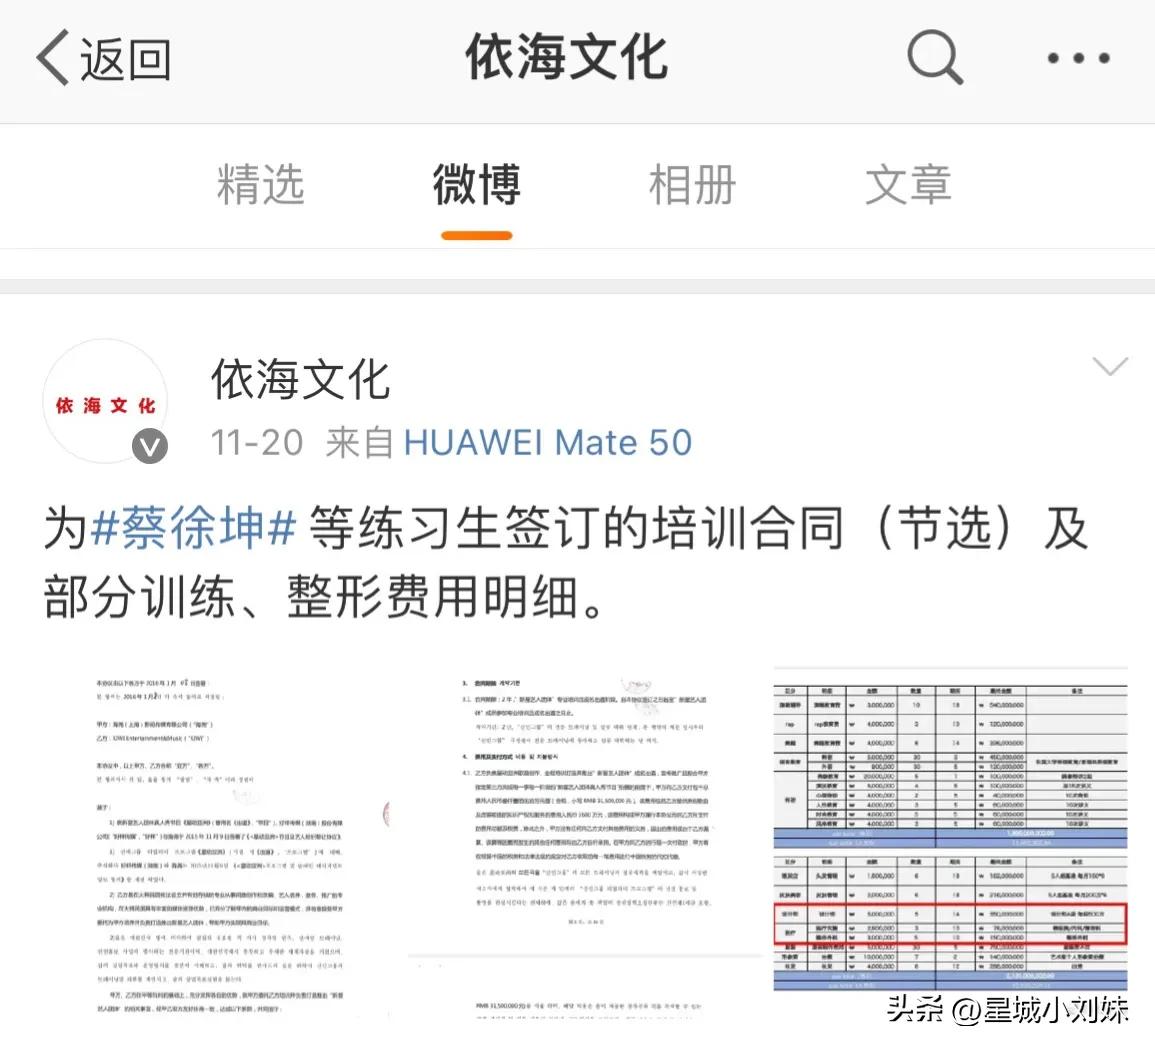View the 文章 tab

(x=908, y=186)
